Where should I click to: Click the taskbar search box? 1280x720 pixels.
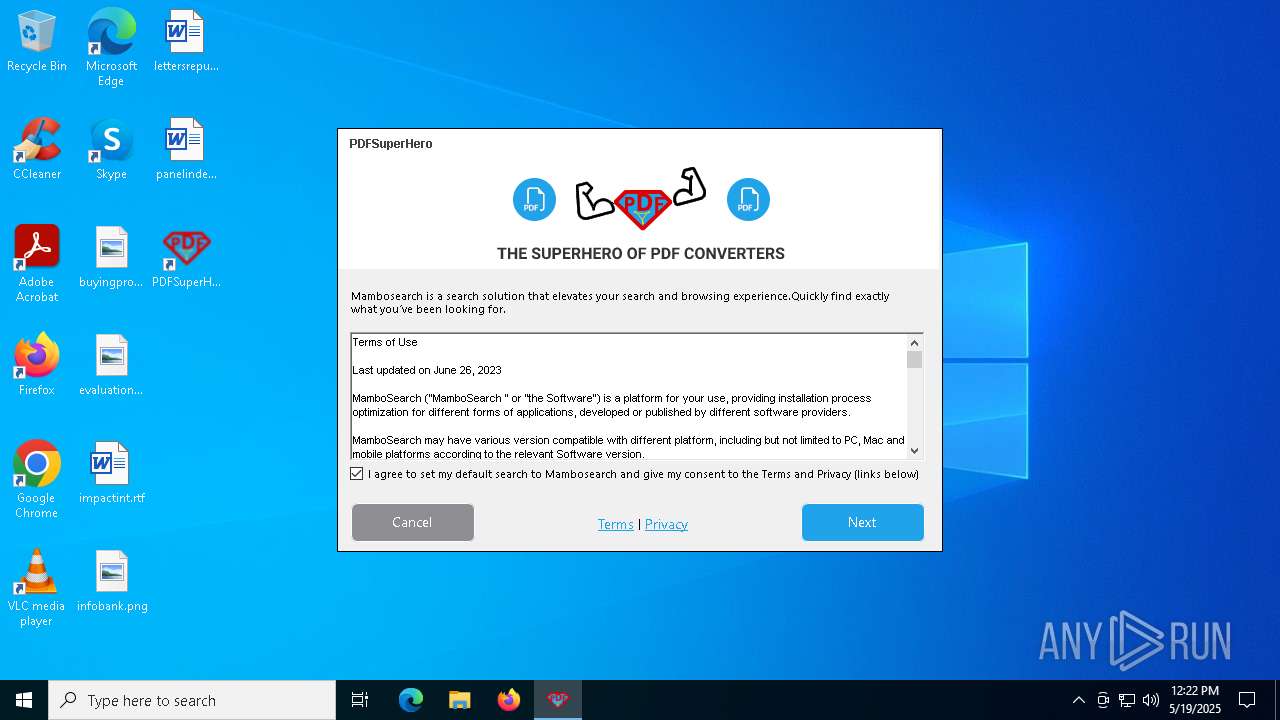192,700
